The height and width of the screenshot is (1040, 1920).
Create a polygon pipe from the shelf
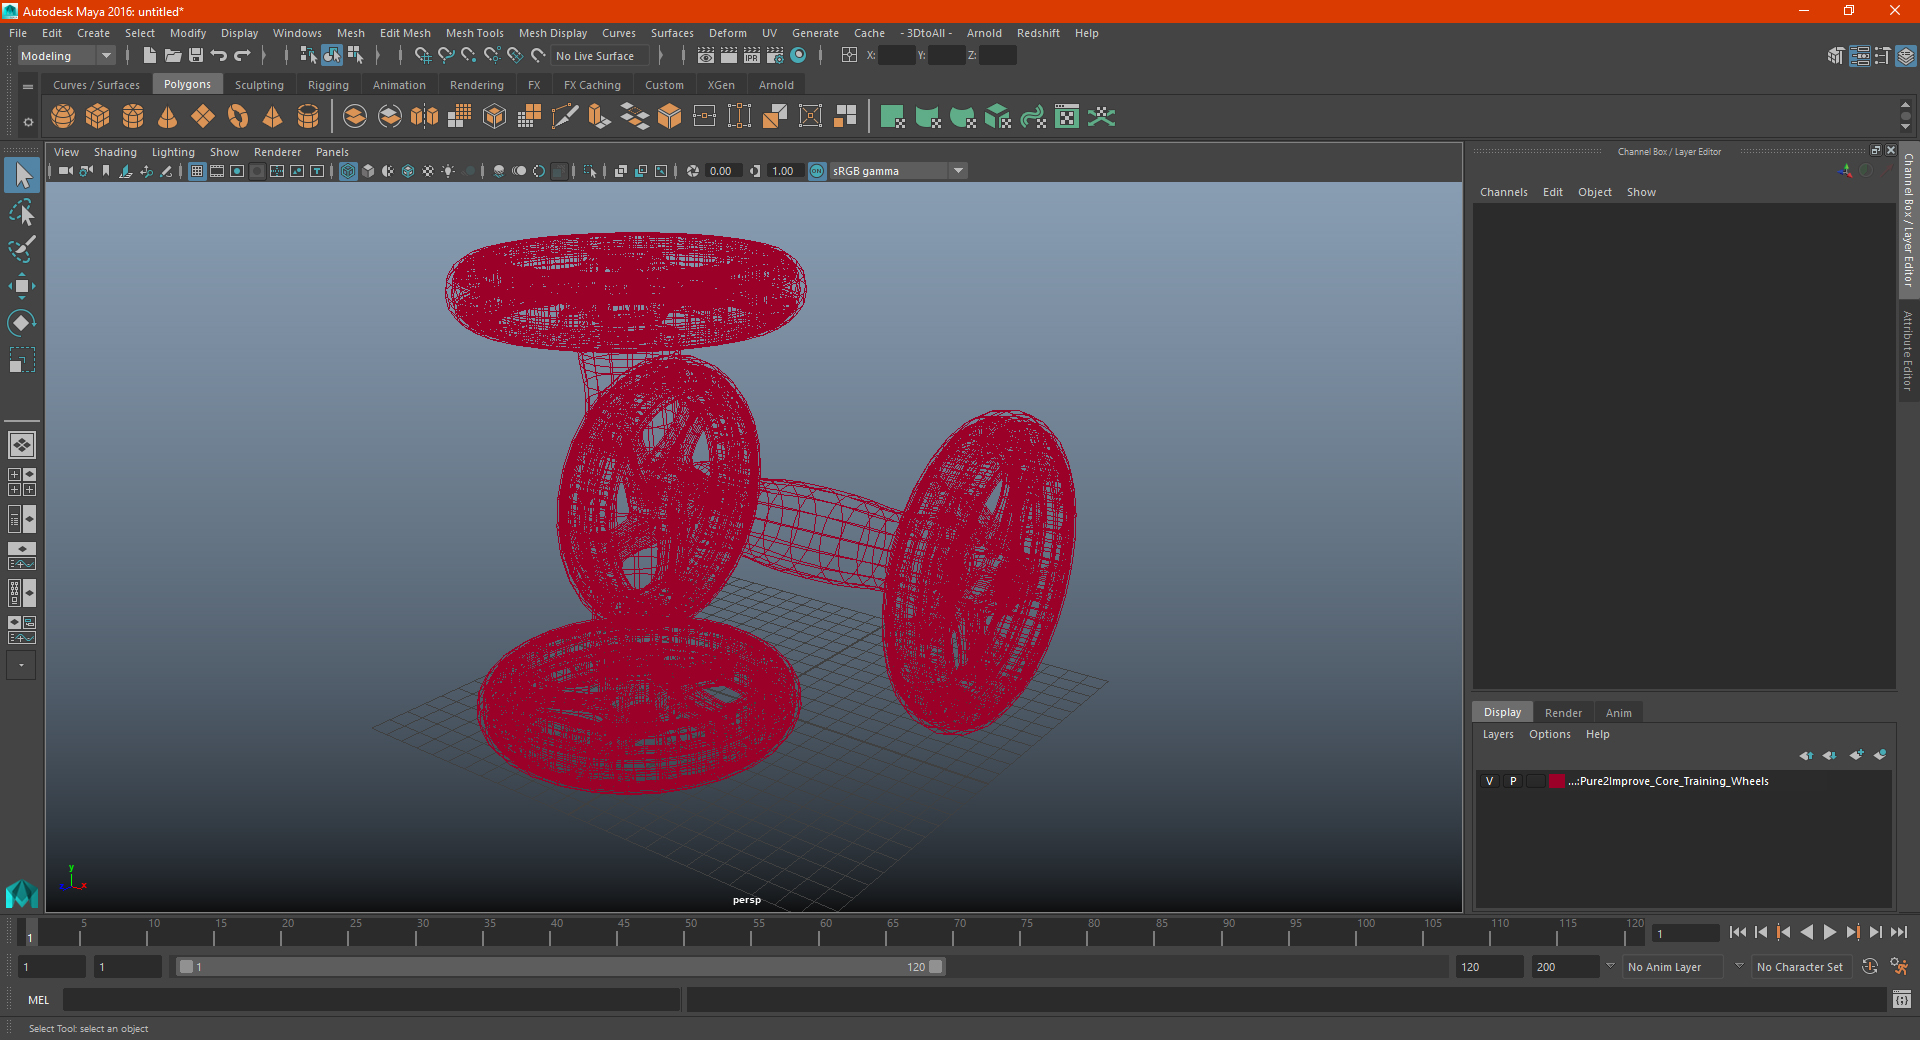click(x=308, y=117)
